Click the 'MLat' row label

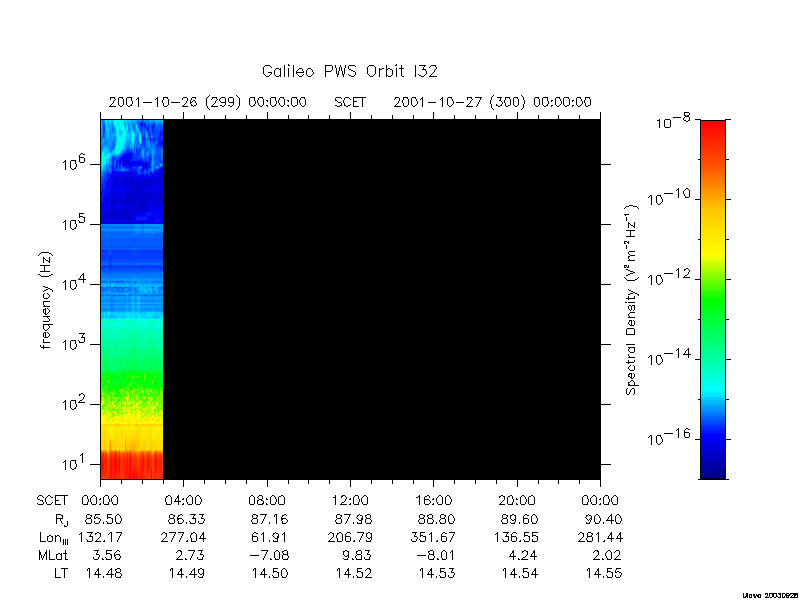pyautogui.click(x=53, y=555)
